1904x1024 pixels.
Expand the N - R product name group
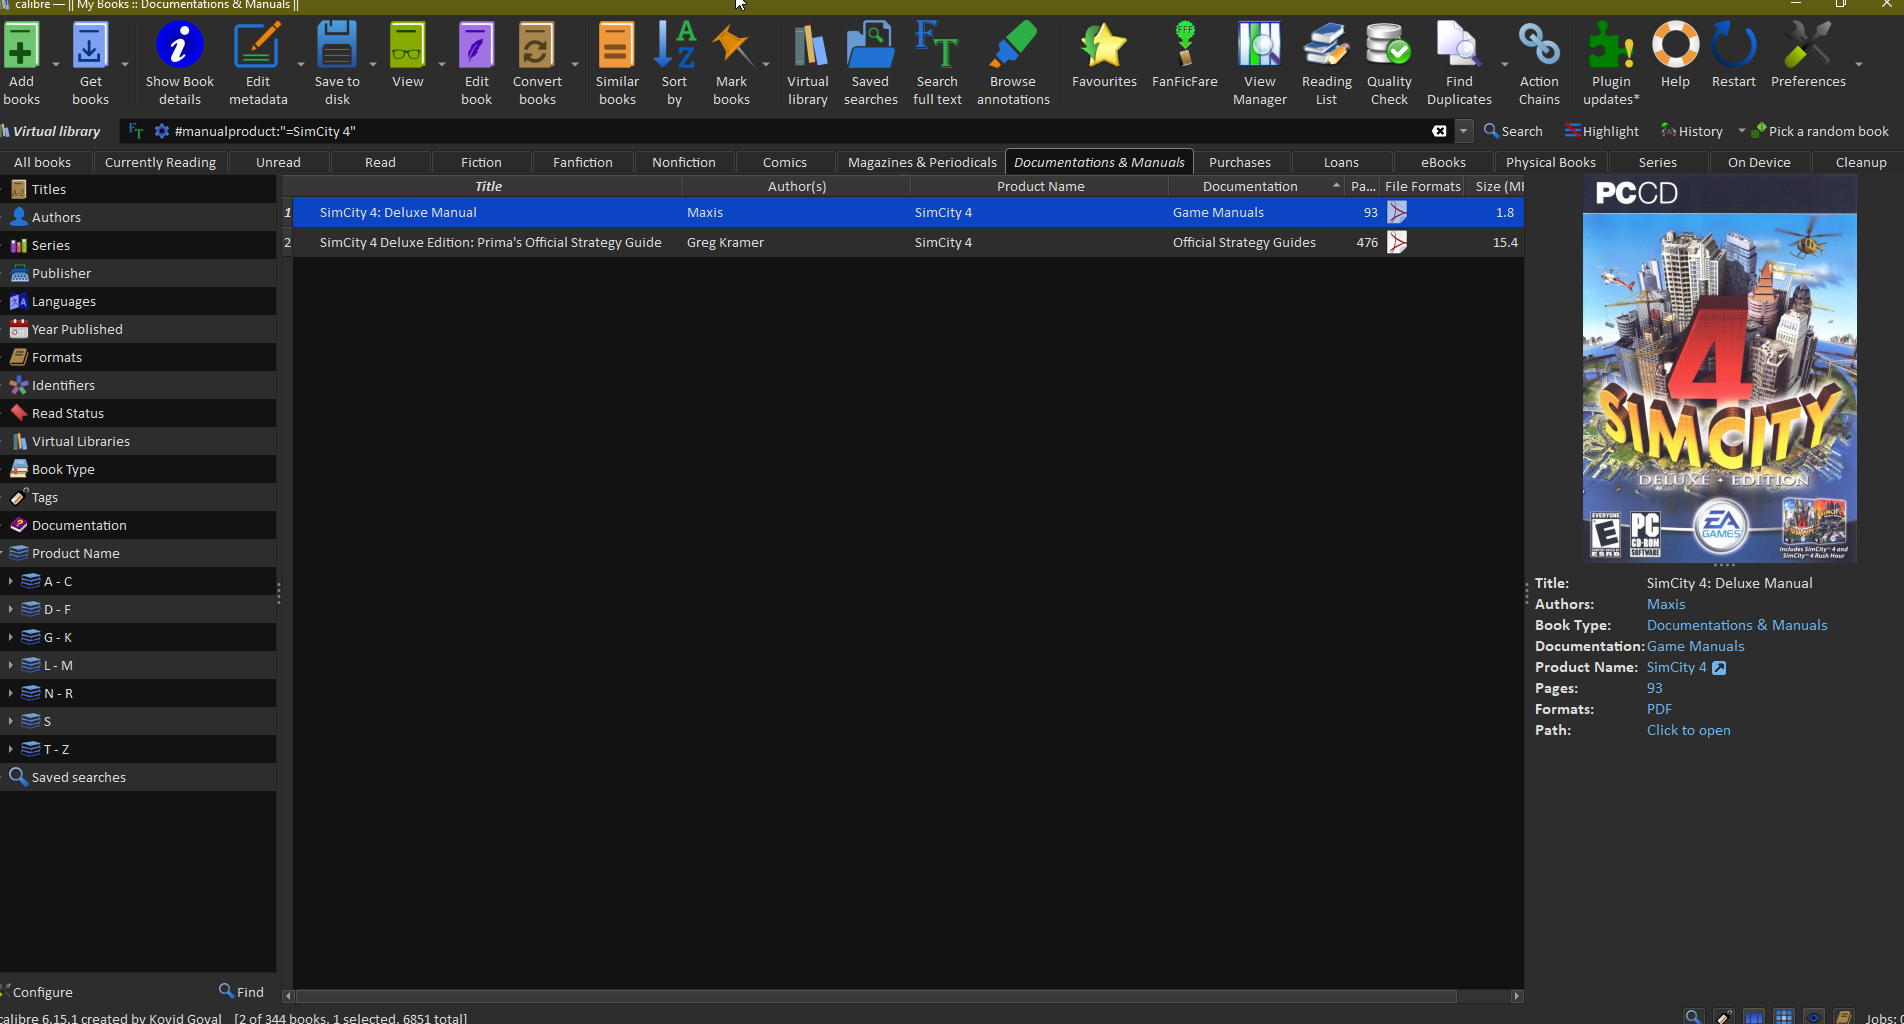tap(10, 693)
